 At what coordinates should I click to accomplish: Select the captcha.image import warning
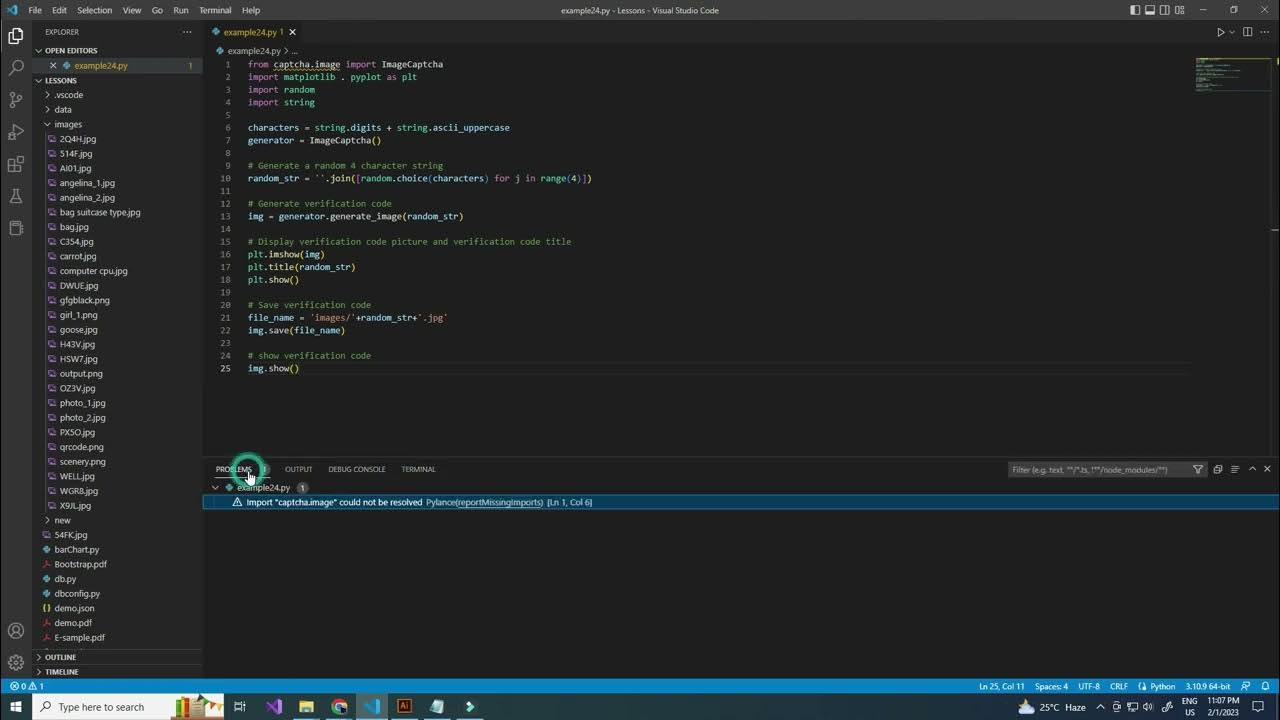[x=741, y=502]
